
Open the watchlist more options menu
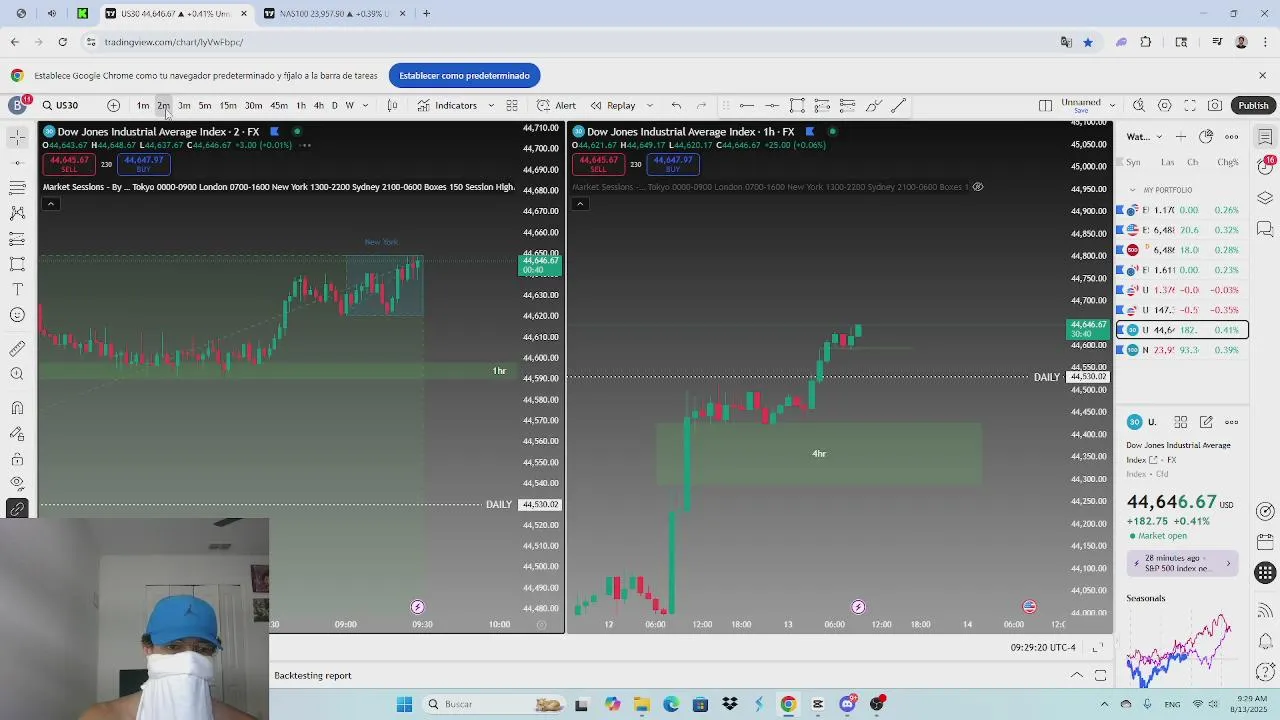pyautogui.click(x=1232, y=137)
